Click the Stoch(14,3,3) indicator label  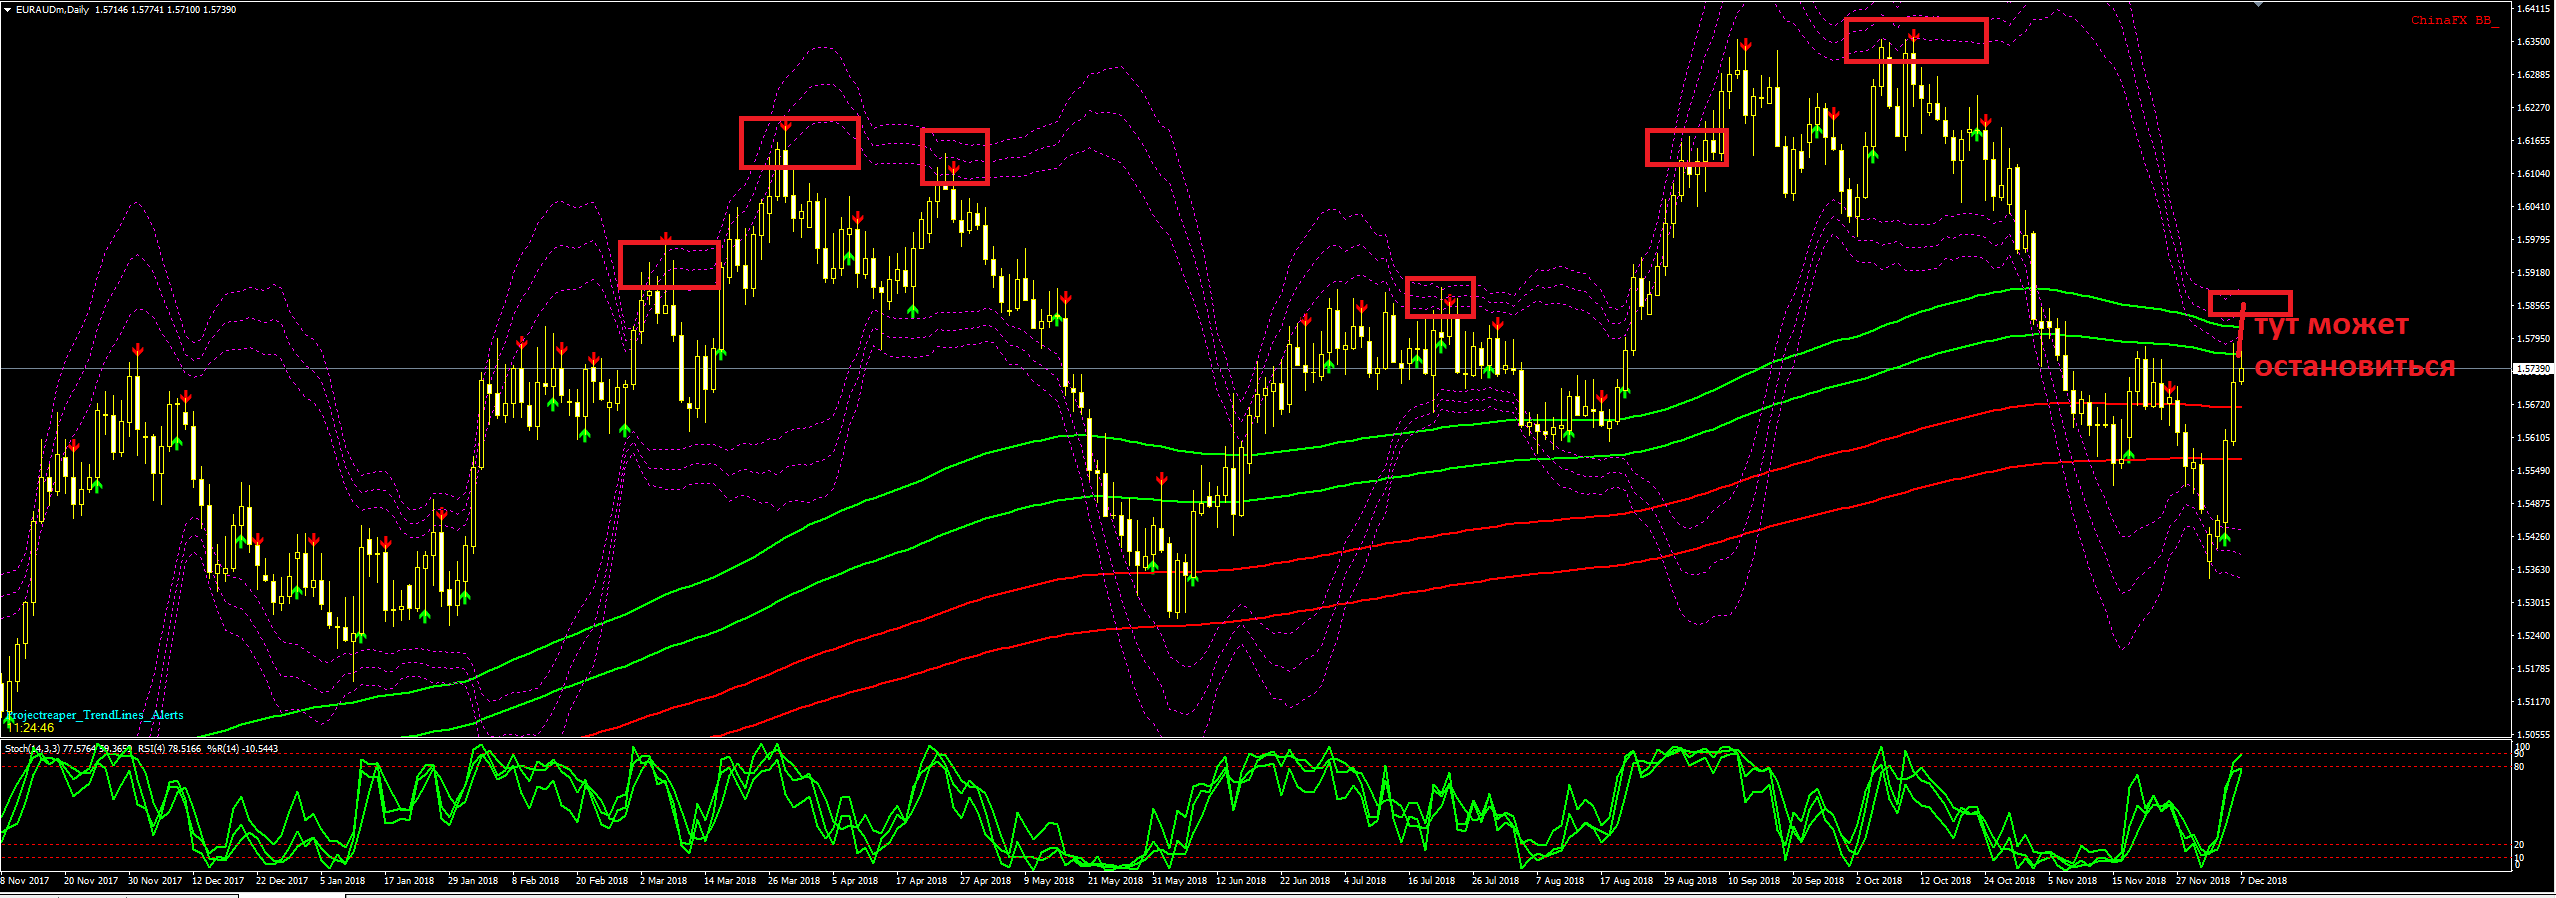click(33, 748)
